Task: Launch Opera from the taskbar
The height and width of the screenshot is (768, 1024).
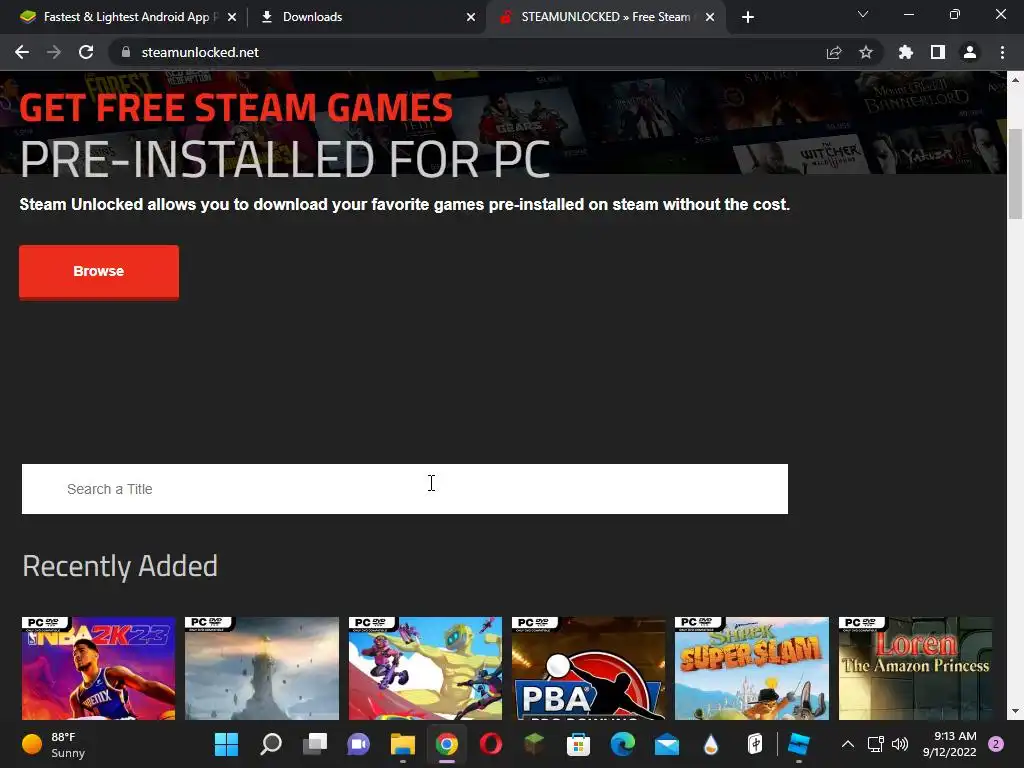Action: click(490, 744)
